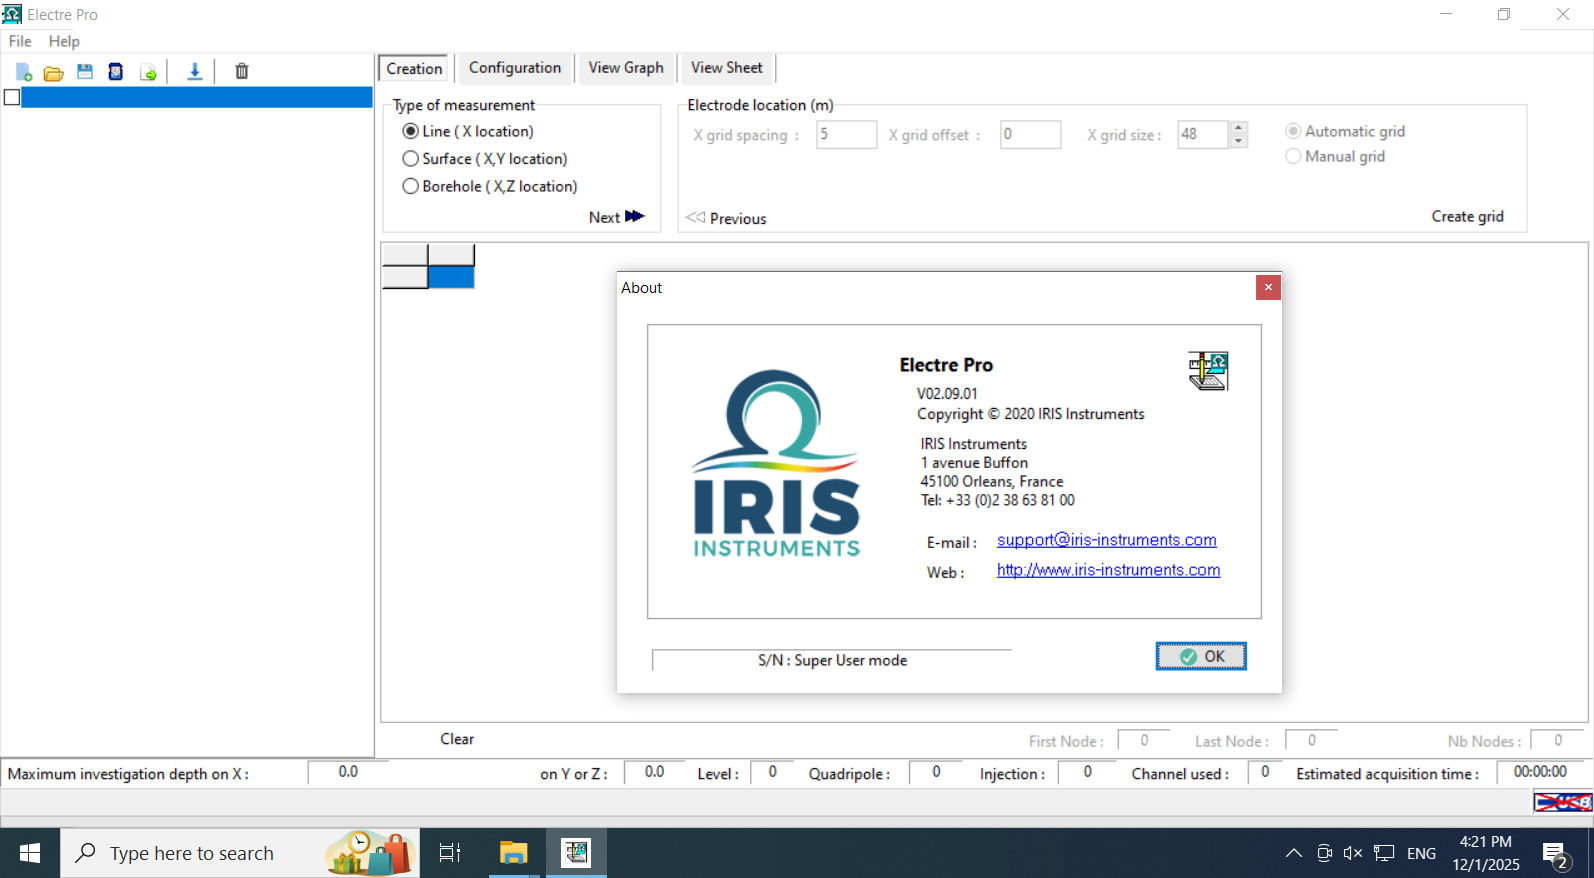Click the muted volume tray icon
This screenshot has width=1594, height=878.
[1353, 853]
